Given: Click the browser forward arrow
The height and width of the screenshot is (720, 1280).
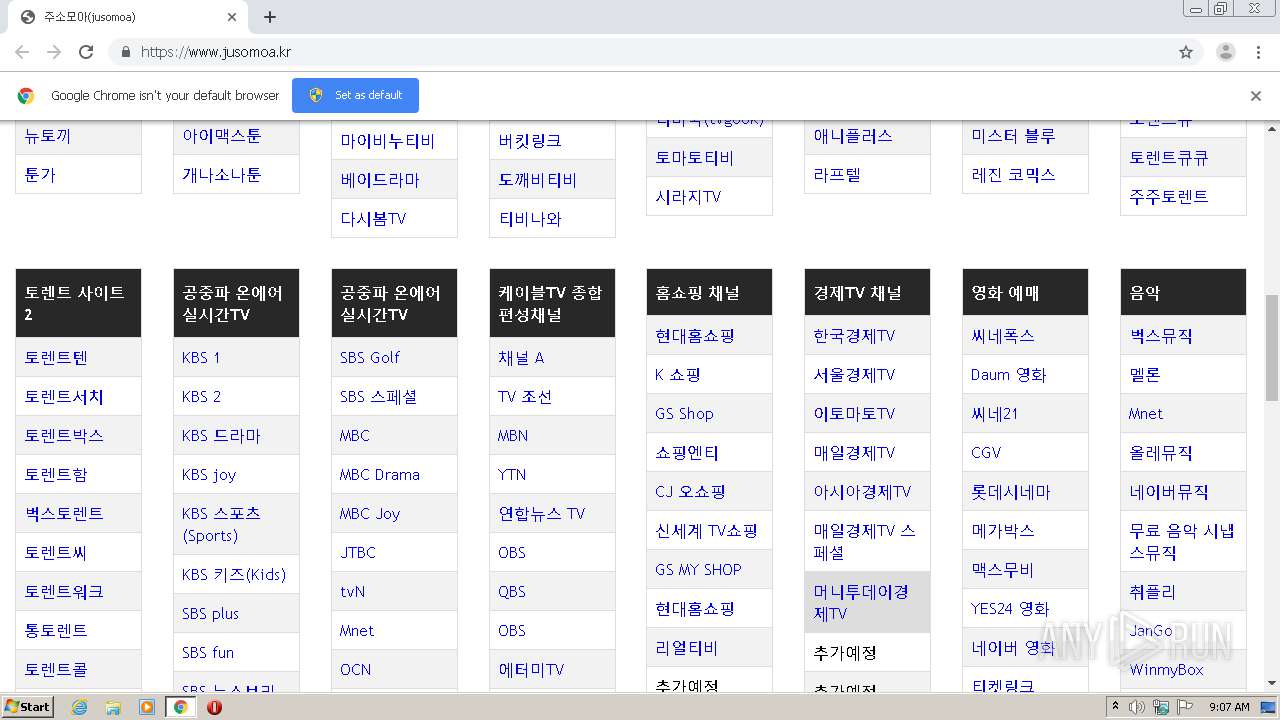Looking at the screenshot, I should (54, 52).
